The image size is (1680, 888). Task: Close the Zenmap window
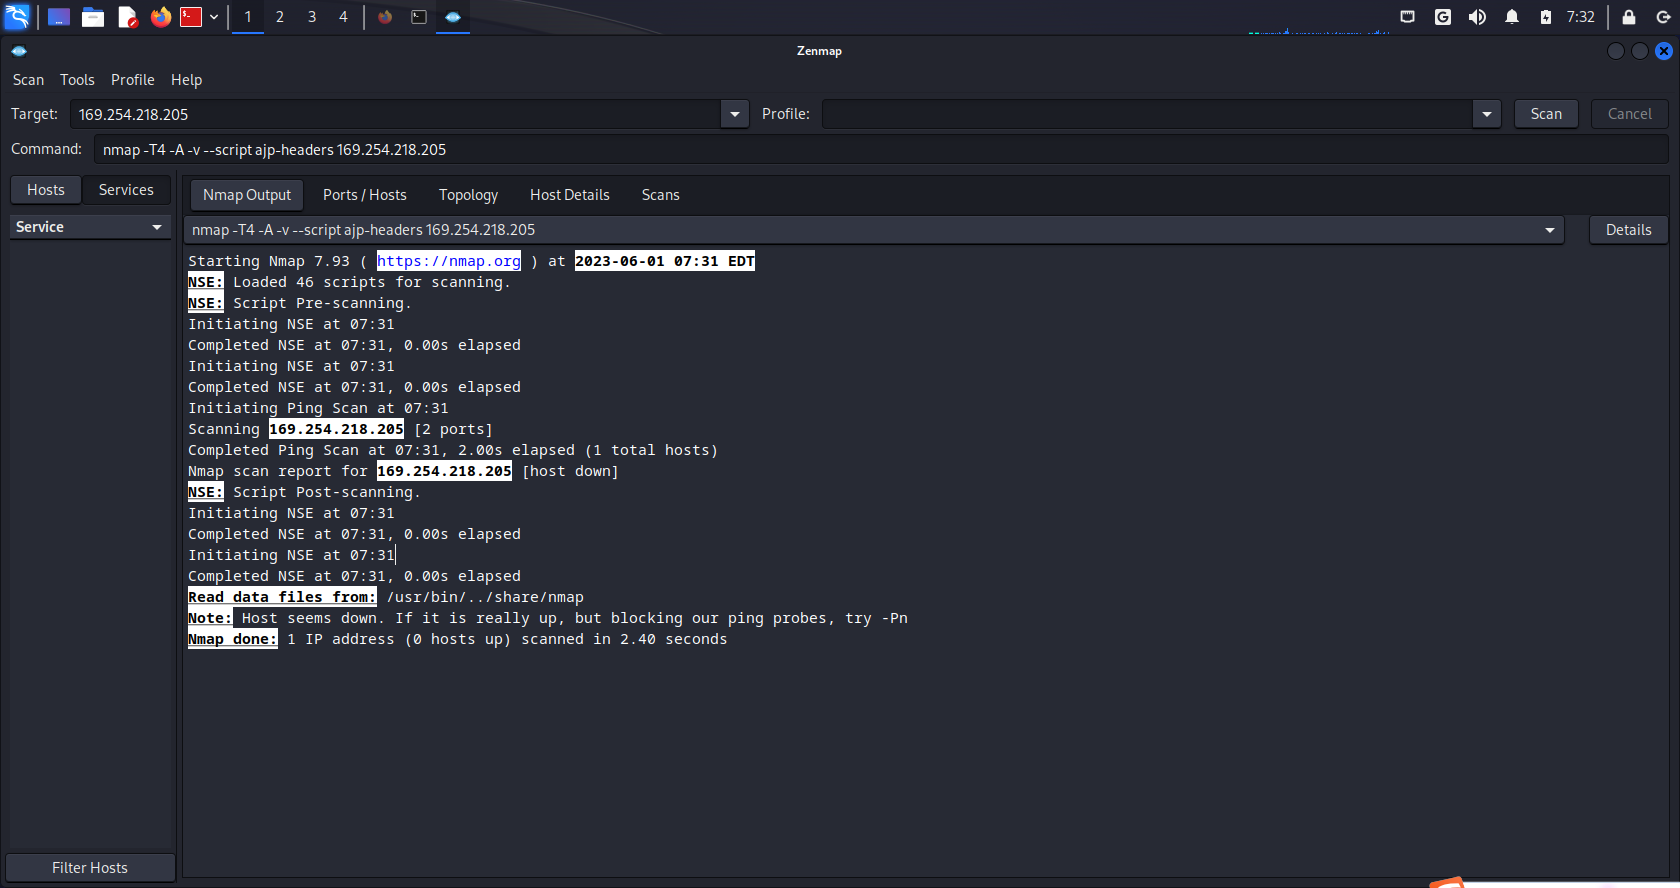1664,51
